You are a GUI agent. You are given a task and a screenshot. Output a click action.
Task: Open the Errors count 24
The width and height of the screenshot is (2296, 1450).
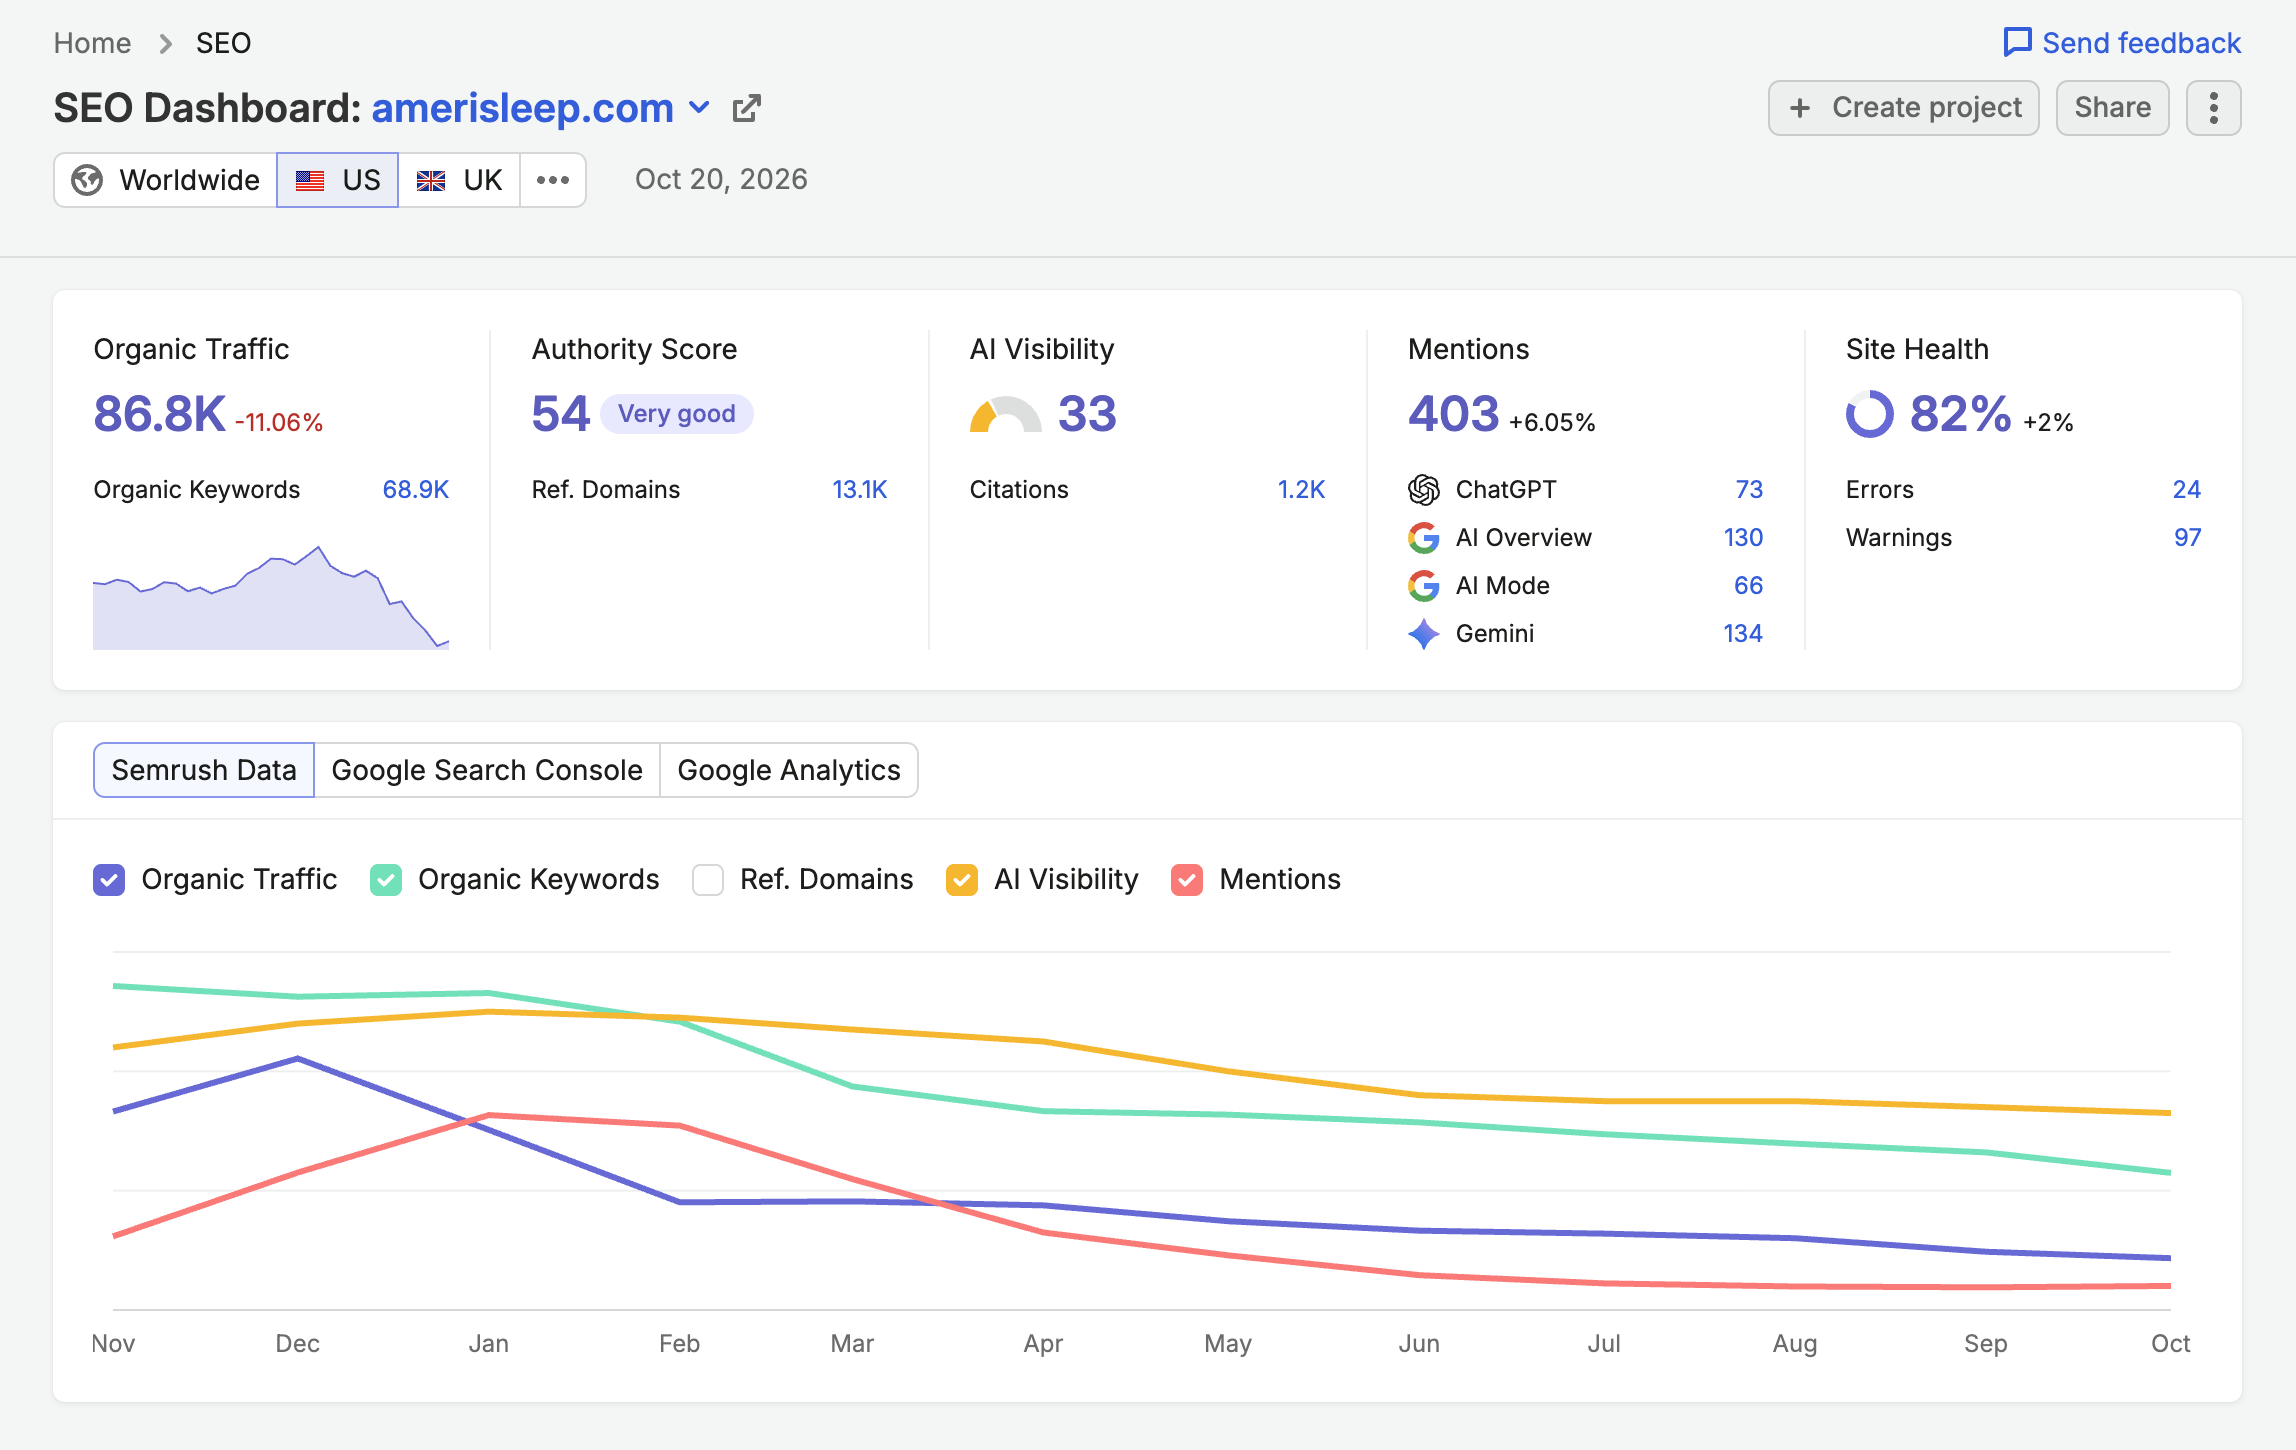tap(2186, 489)
